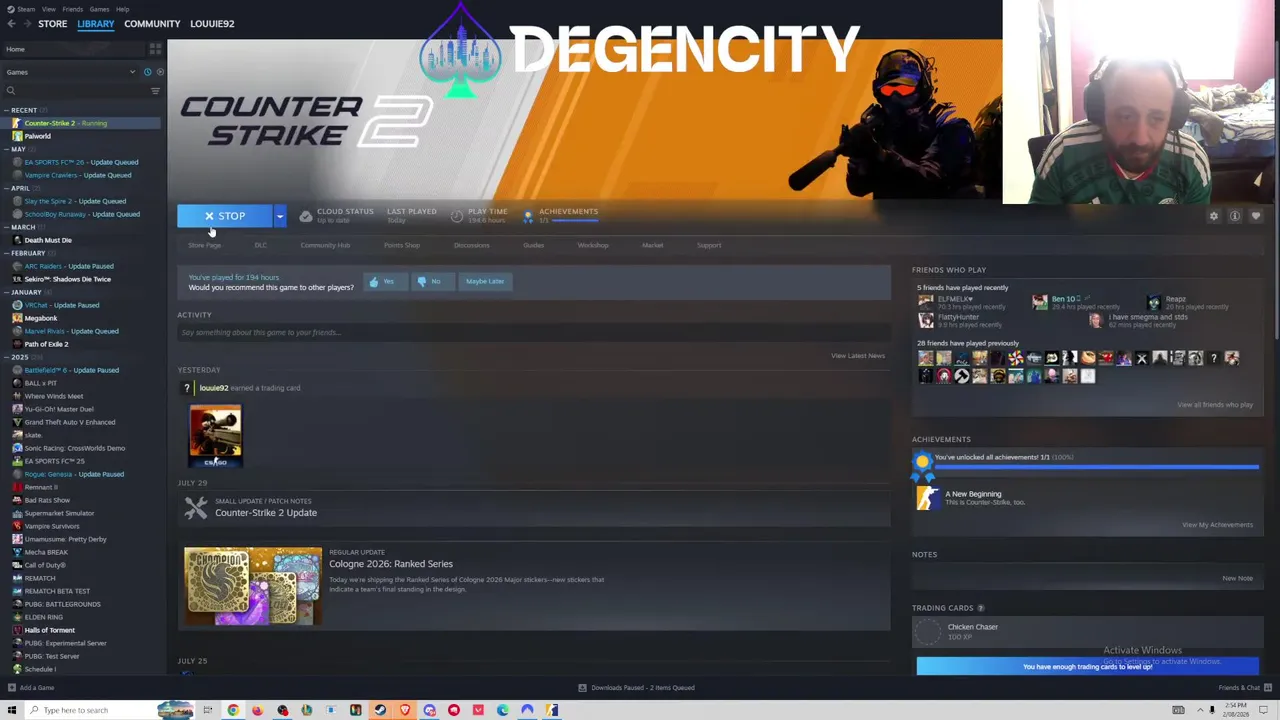Click View Latest News link

857,356
